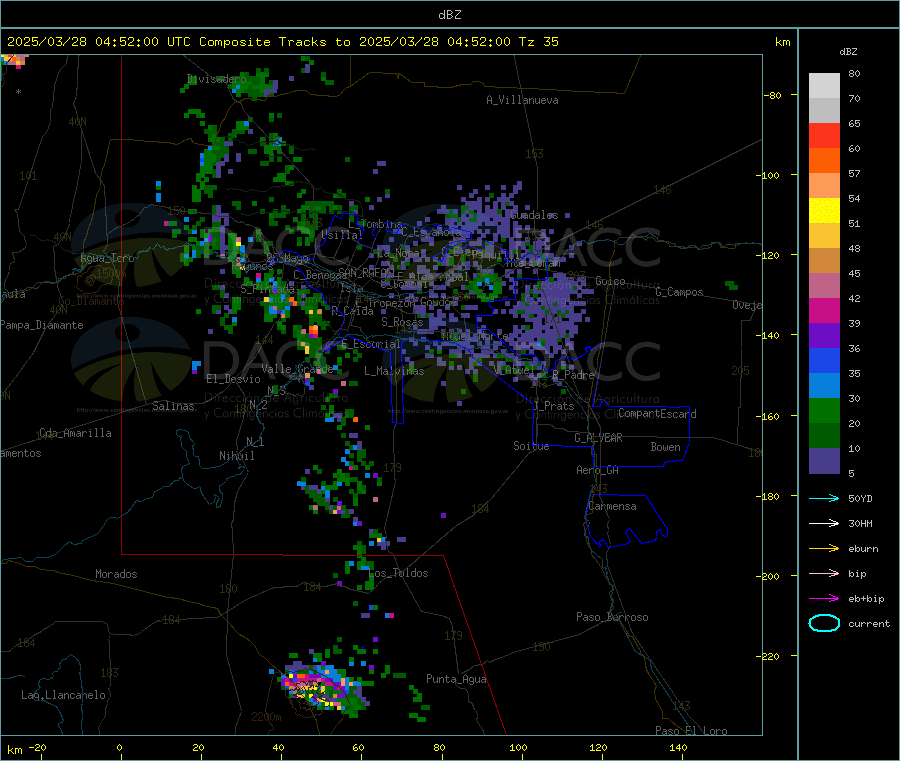Click the 'Los_Toldos' place label
Viewport: 900px width, 761px height.
pyautogui.click(x=398, y=573)
